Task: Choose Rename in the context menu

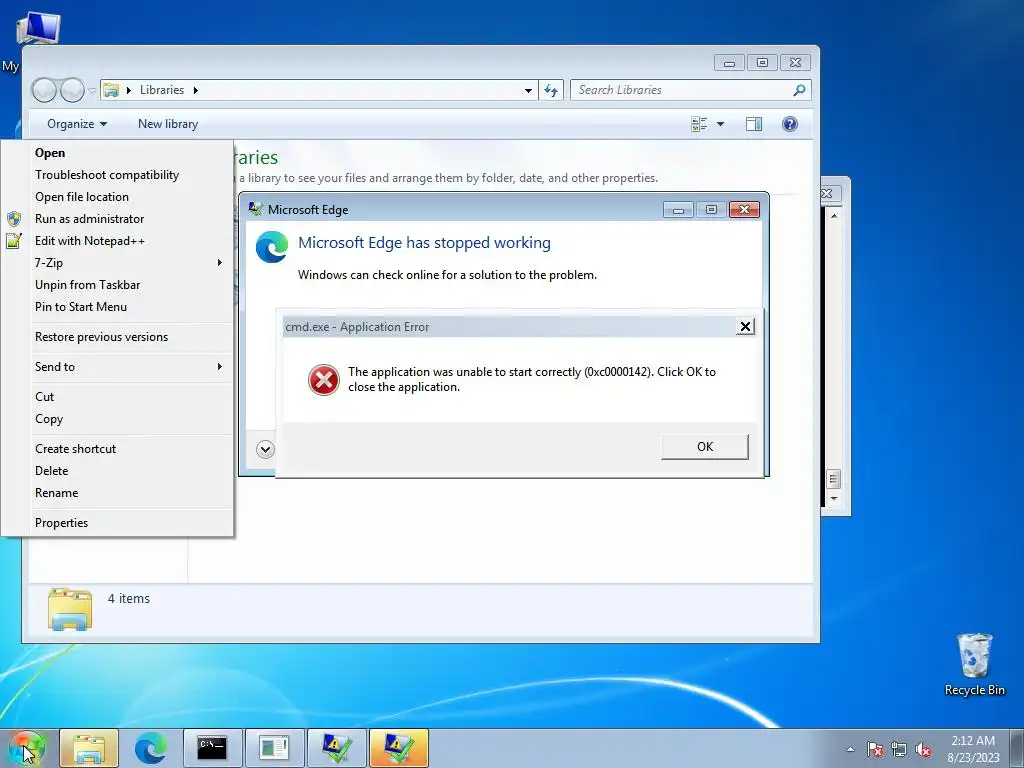Action: pyautogui.click(x=118, y=493)
